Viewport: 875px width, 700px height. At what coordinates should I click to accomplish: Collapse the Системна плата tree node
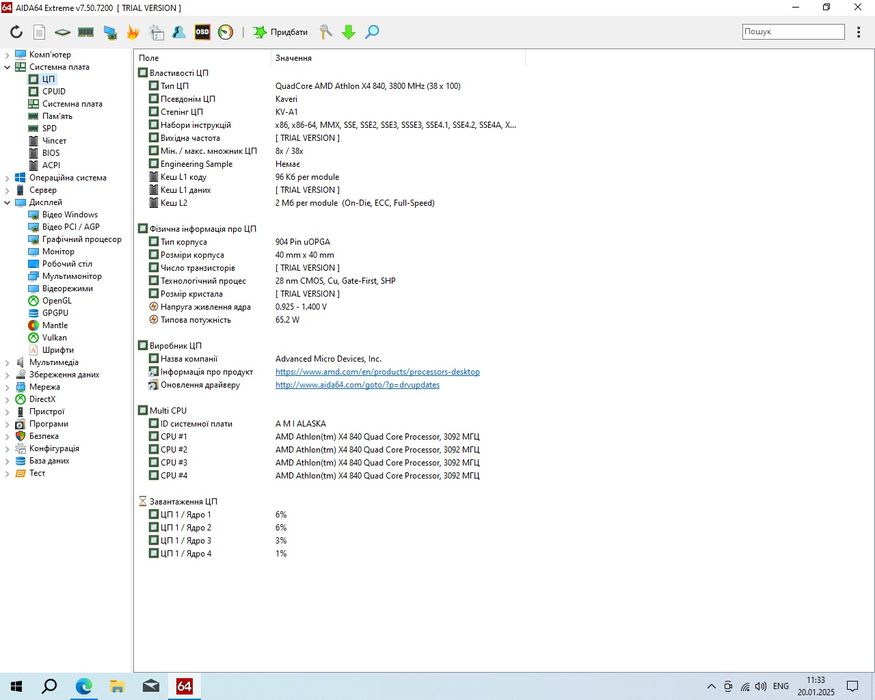click(7, 67)
